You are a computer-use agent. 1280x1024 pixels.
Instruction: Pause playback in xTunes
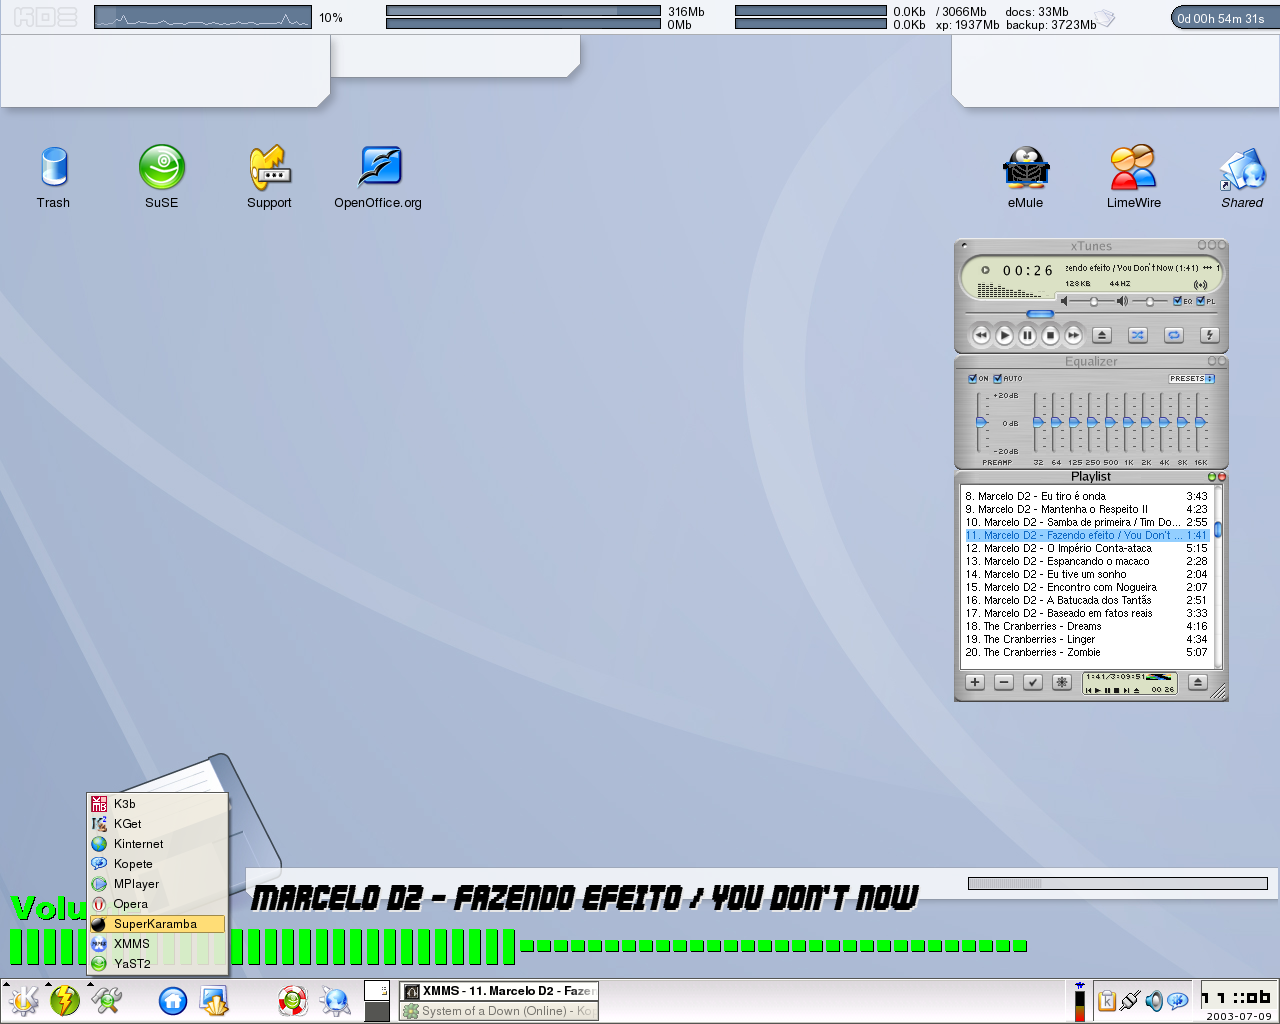pyautogui.click(x=1027, y=336)
